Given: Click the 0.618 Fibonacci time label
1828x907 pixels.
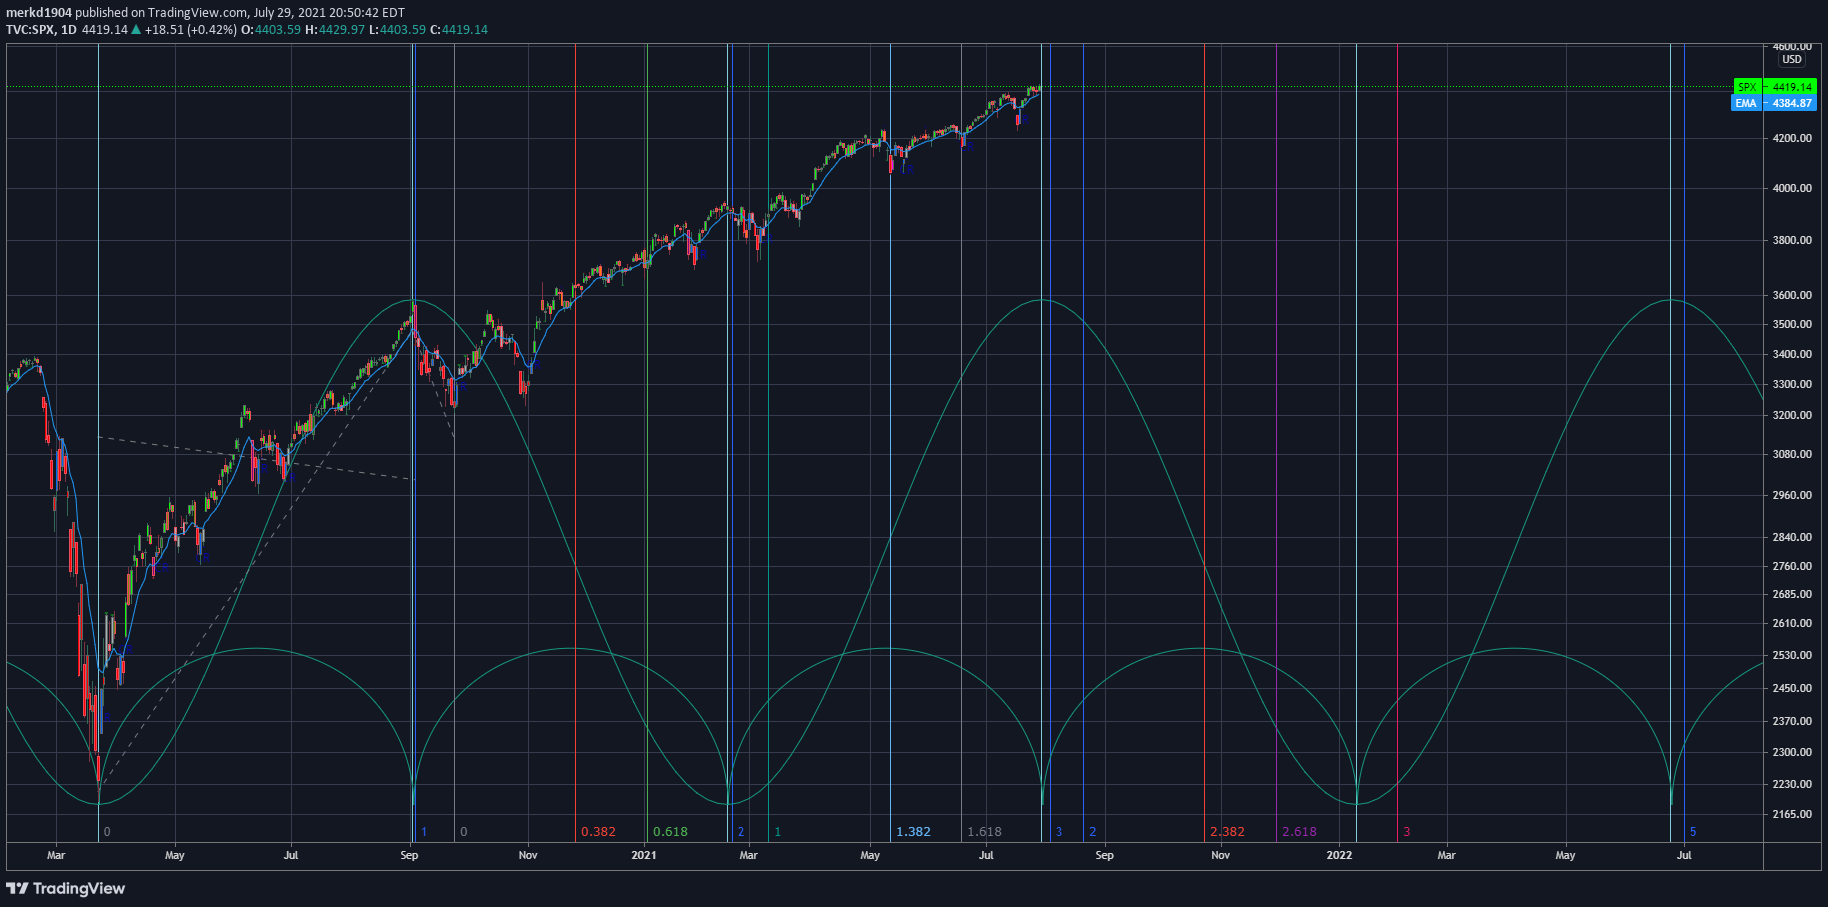Looking at the screenshot, I should [x=670, y=832].
